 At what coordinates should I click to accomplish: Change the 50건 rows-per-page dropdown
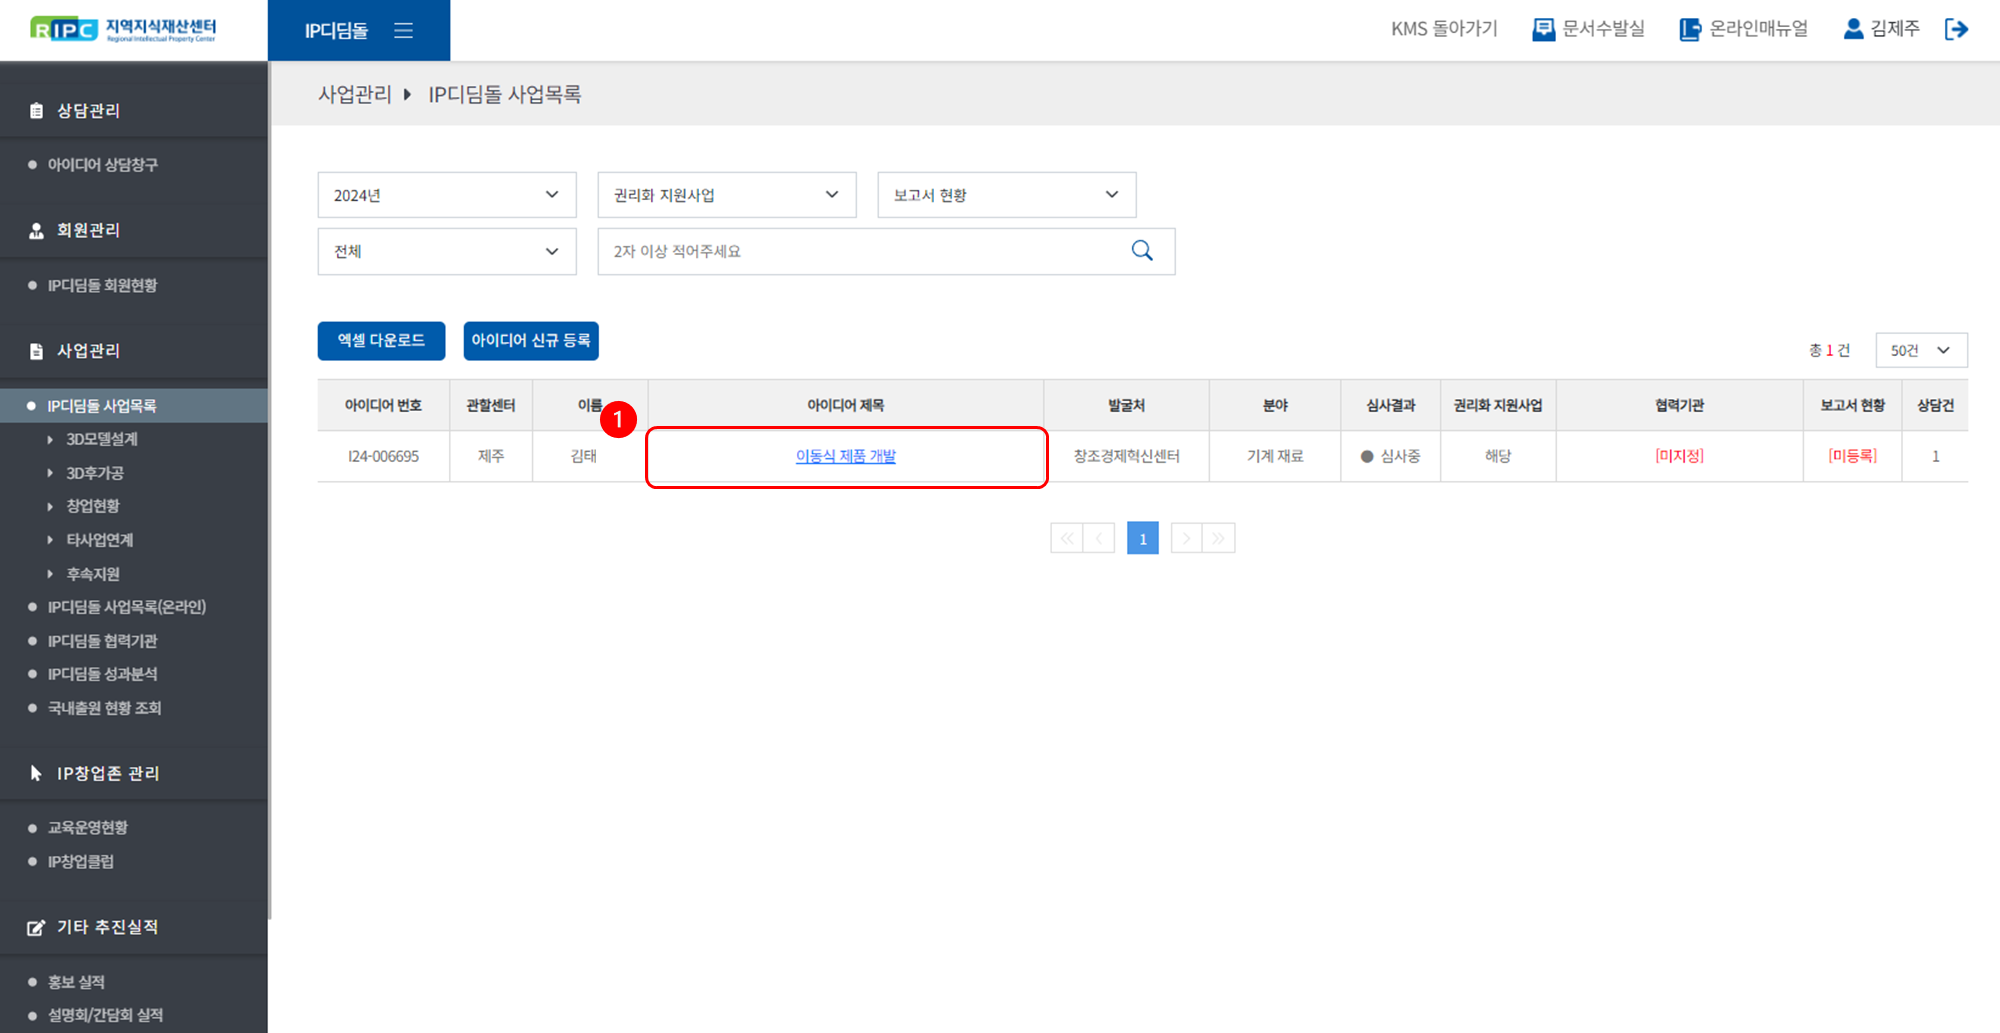coord(1920,350)
